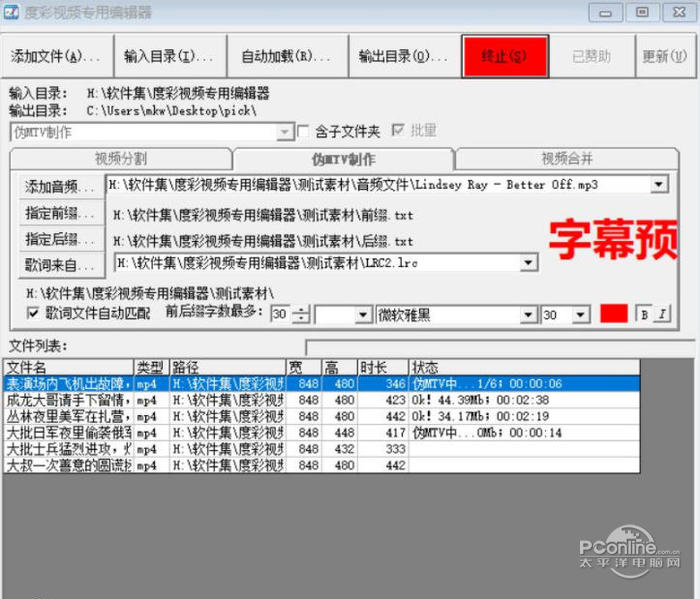This screenshot has height=599, width=700.
Task: Expand the audio file path dropdown
Action: pyautogui.click(x=659, y=184)
